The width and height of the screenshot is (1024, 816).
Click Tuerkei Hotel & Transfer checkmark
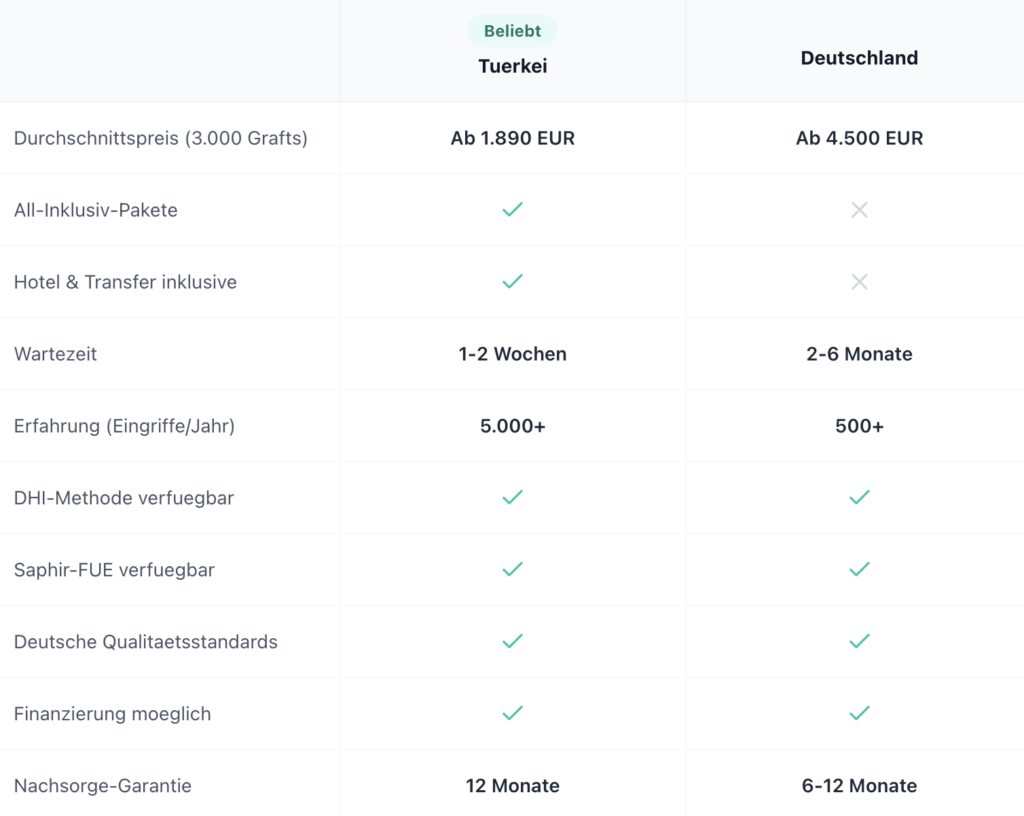(512, 282)
